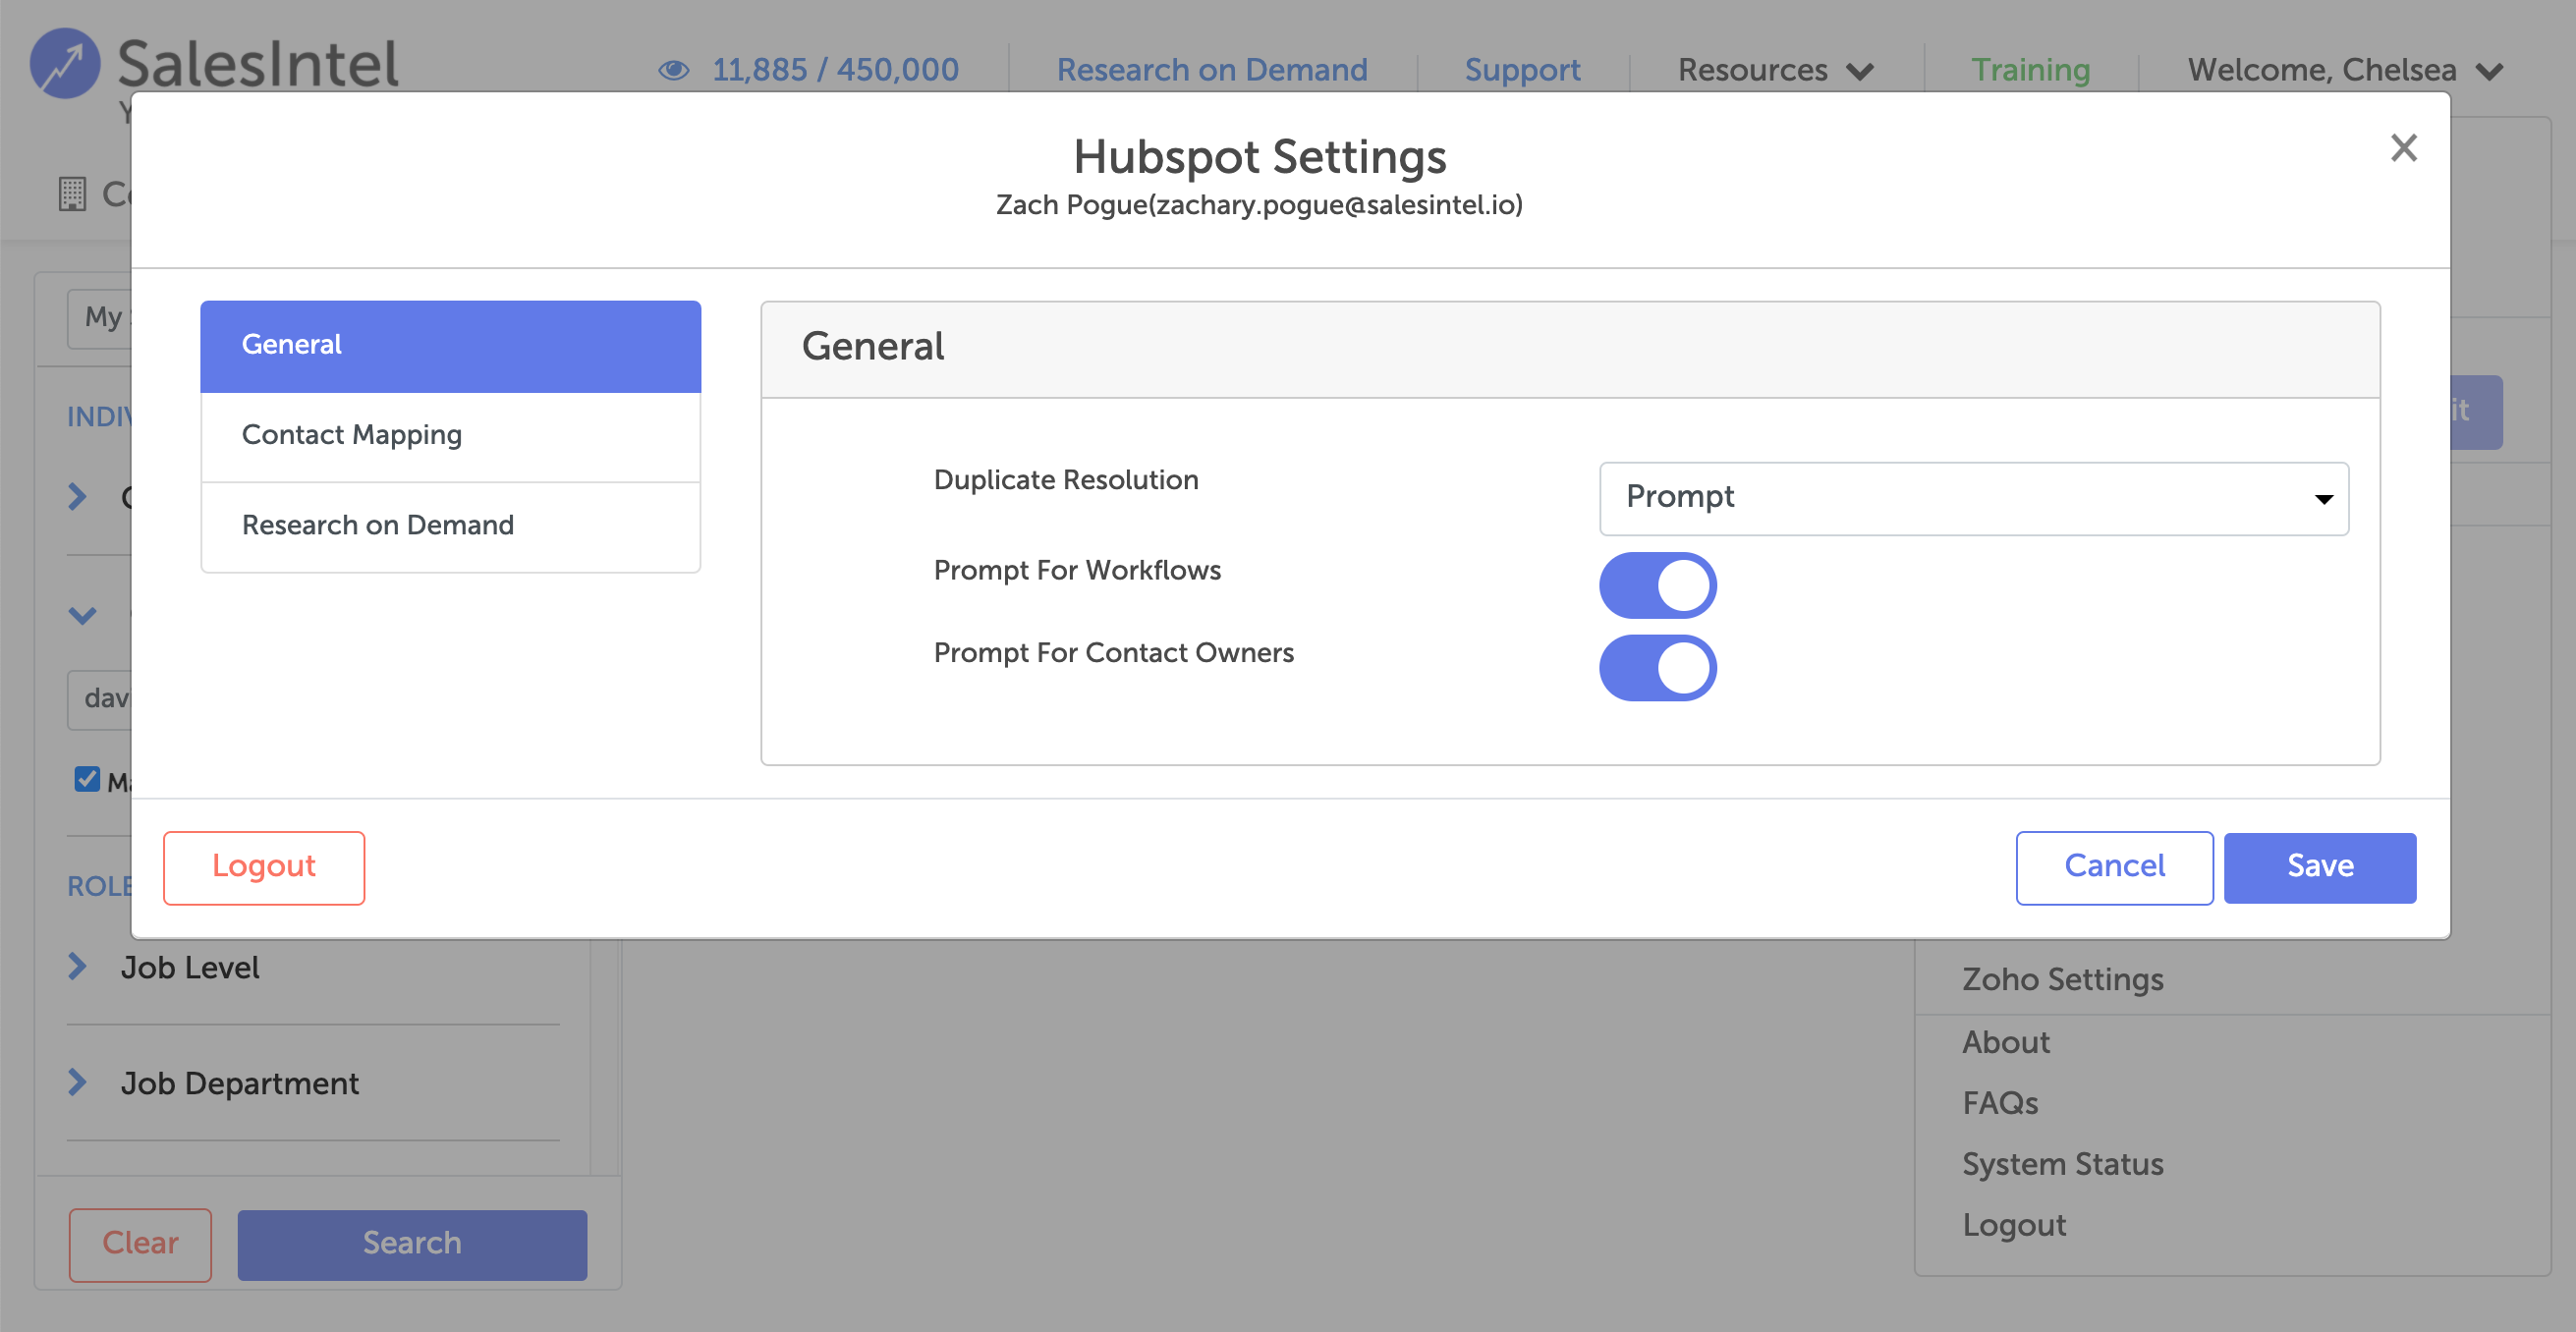Viewport: 2576px width, 1332px height.
Task: Open System Status in user menu
Action: click(x=2062, y=1164)
